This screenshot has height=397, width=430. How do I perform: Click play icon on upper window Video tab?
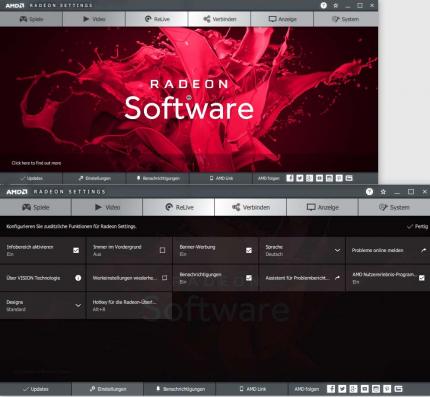(86, 19)
